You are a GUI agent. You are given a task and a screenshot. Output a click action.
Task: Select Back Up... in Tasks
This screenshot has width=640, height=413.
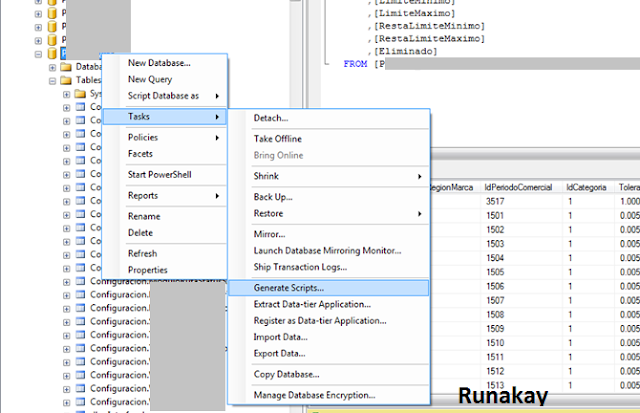(x=273, y=197)
